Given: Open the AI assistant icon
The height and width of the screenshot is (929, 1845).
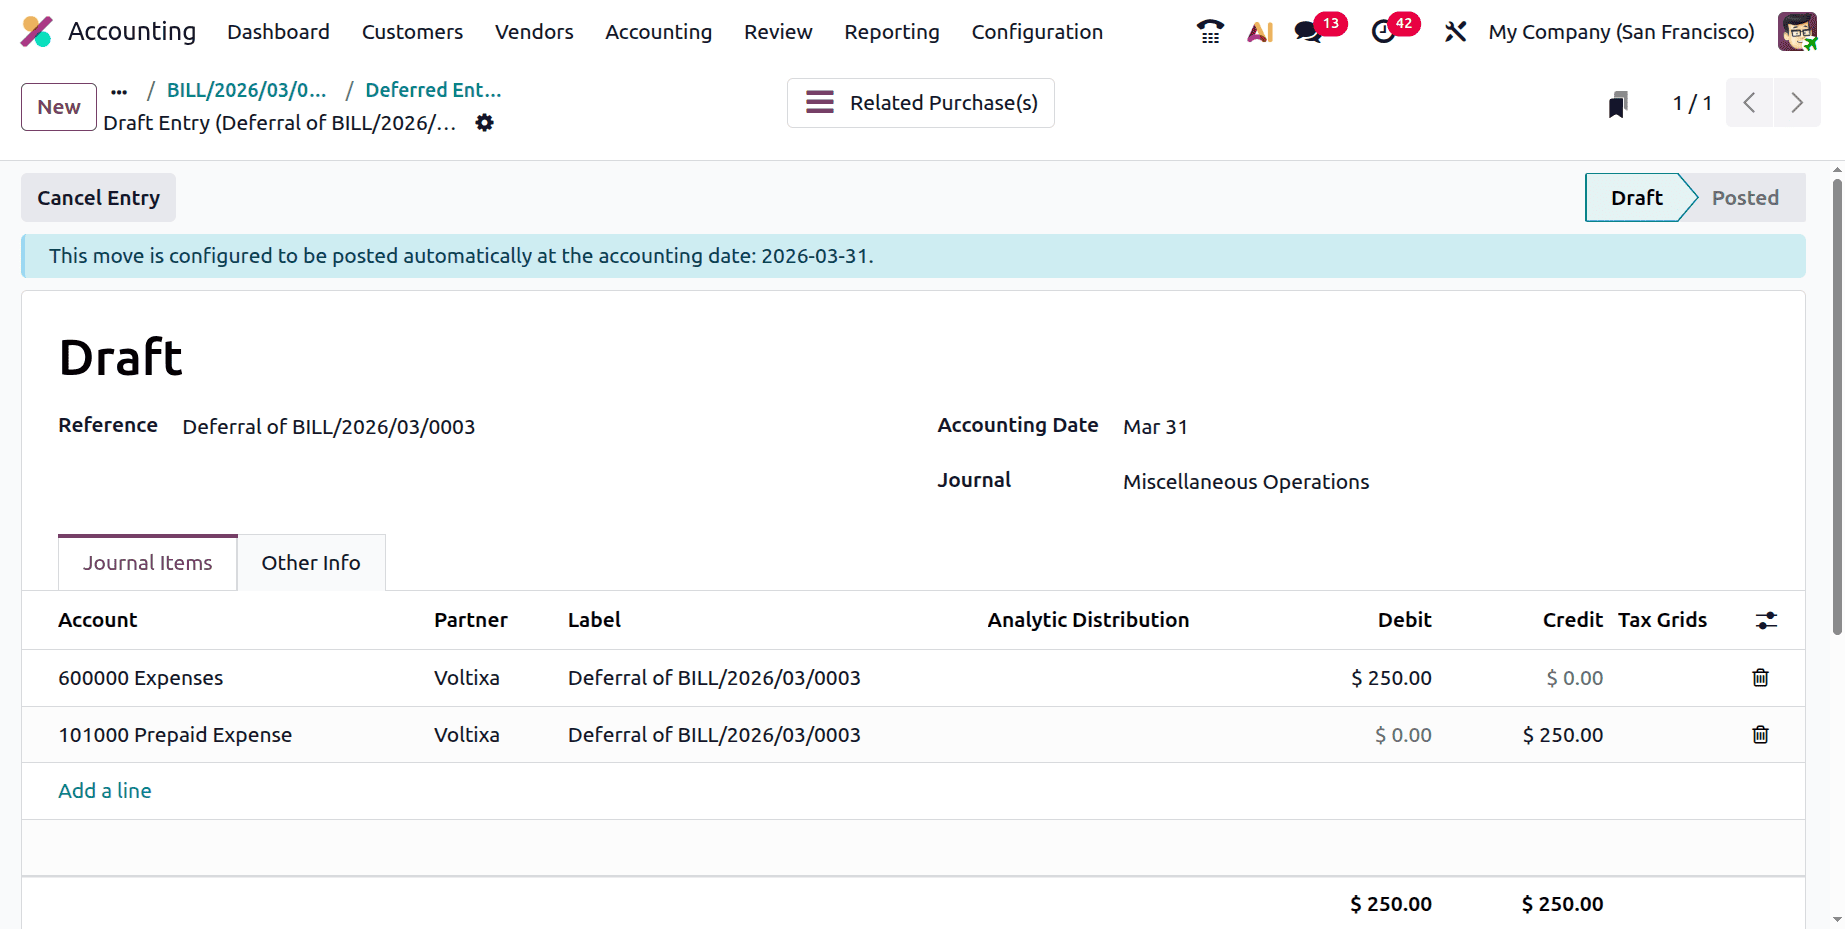Looking at the screenshot, I should pos(1260,32).
